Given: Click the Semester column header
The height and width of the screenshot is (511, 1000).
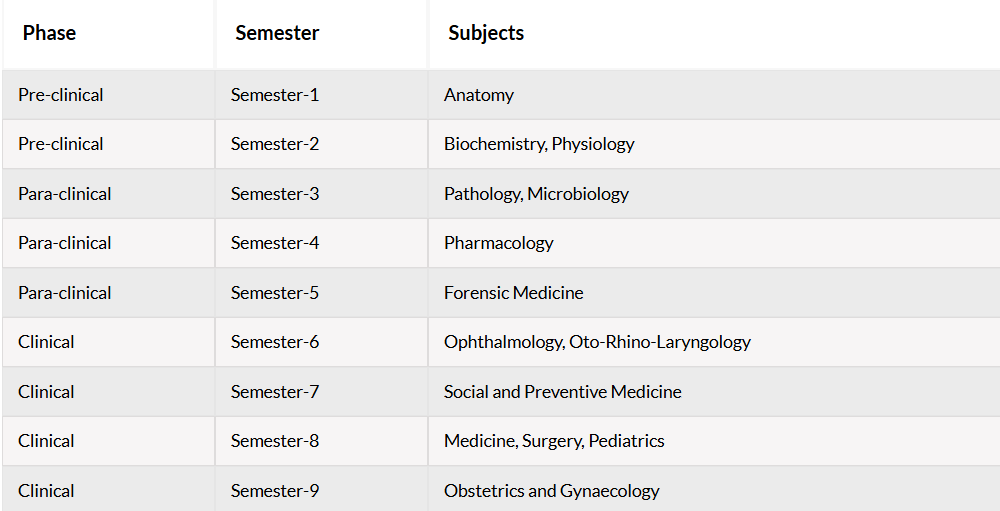Looking at the screenshot, I should click(321, 33).
